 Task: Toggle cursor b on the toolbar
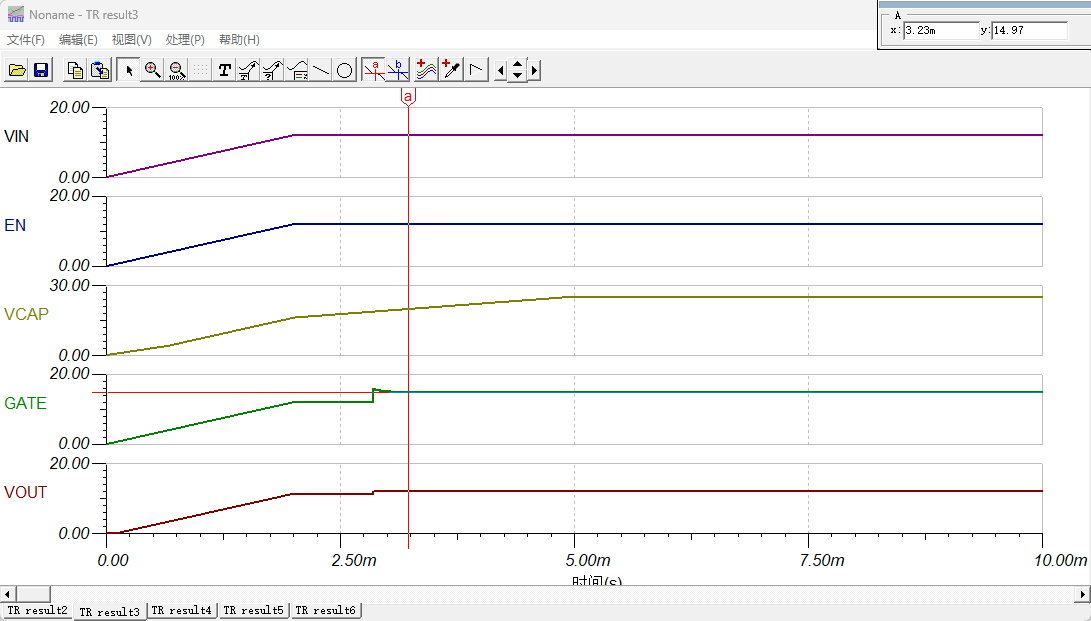click(x=398, y=70)
